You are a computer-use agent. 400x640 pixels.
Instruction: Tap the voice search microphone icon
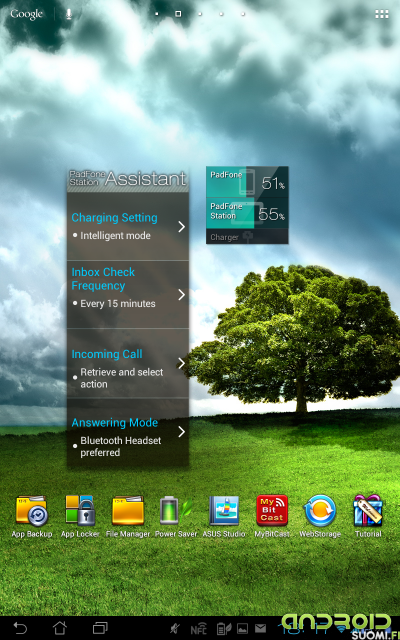(x=69, y=14)
